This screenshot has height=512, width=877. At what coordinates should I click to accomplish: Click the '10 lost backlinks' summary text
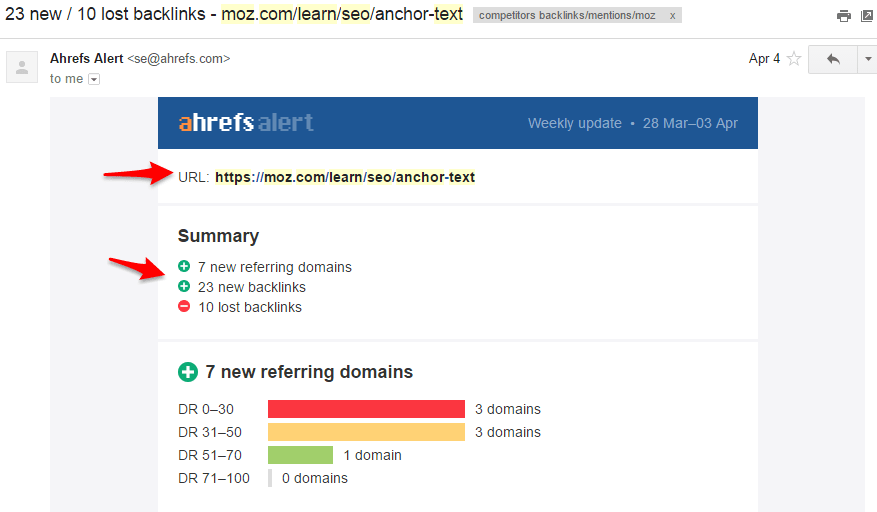pyautogui.click(x=249, y=307)
